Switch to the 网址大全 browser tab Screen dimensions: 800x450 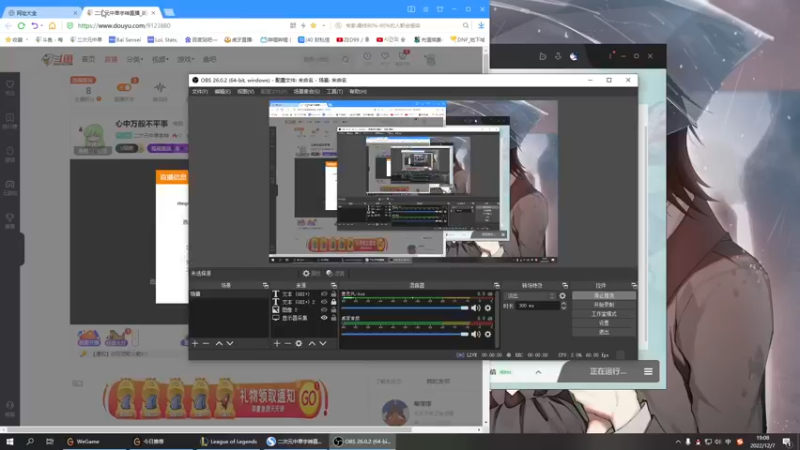(41, 13)
